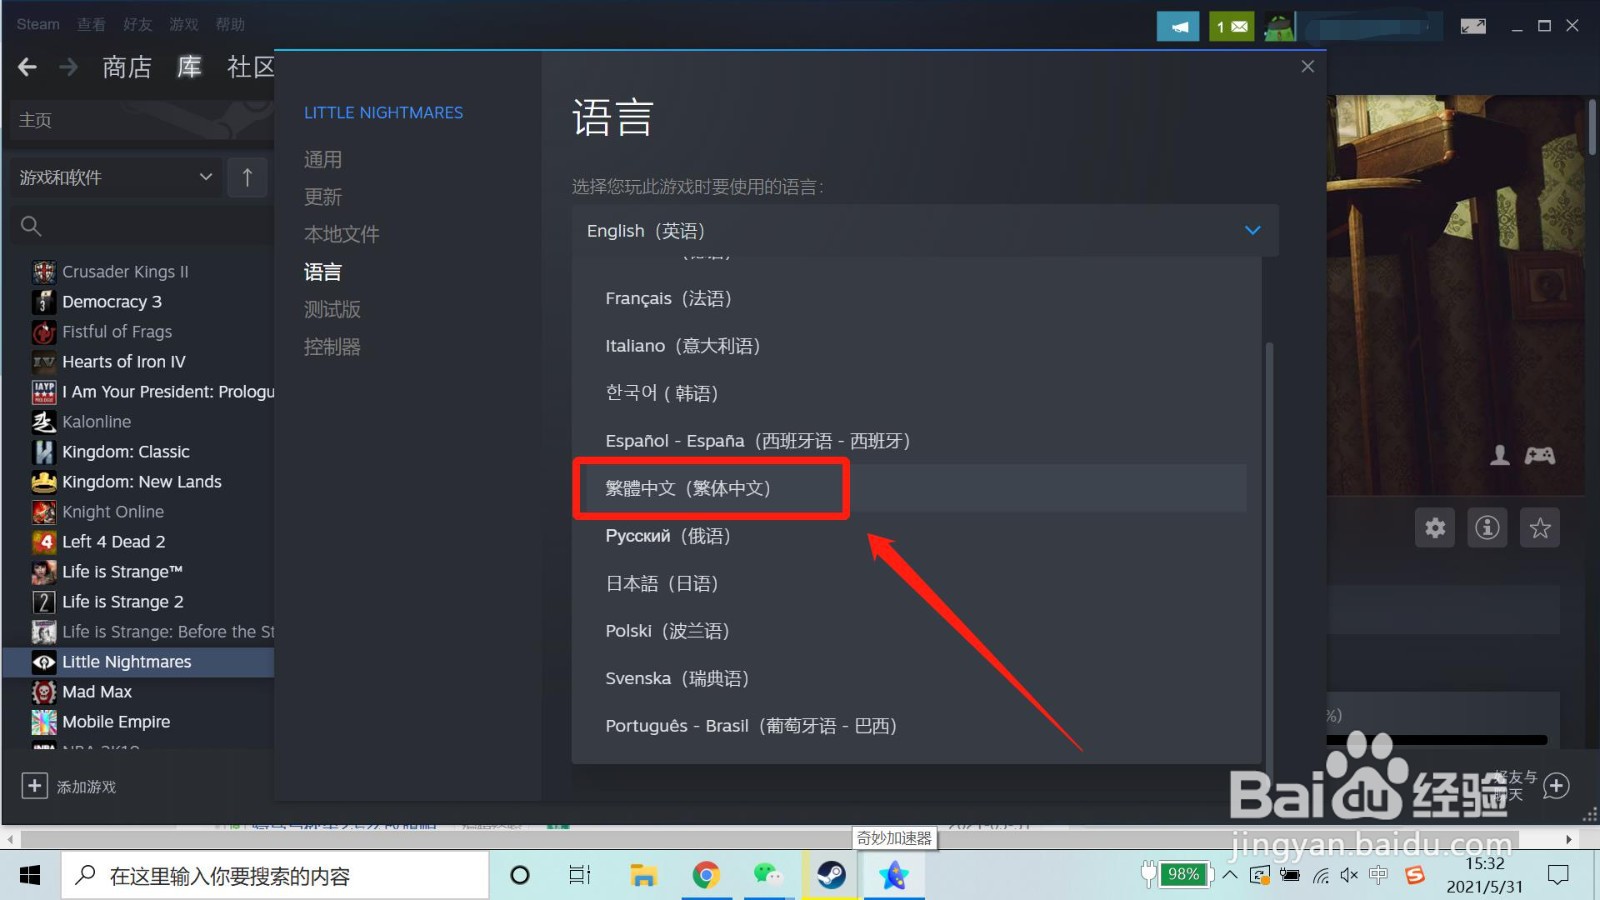Click the single-player person icon
The height and width of the screenshot is (900, 1600).
[1500, 456]
